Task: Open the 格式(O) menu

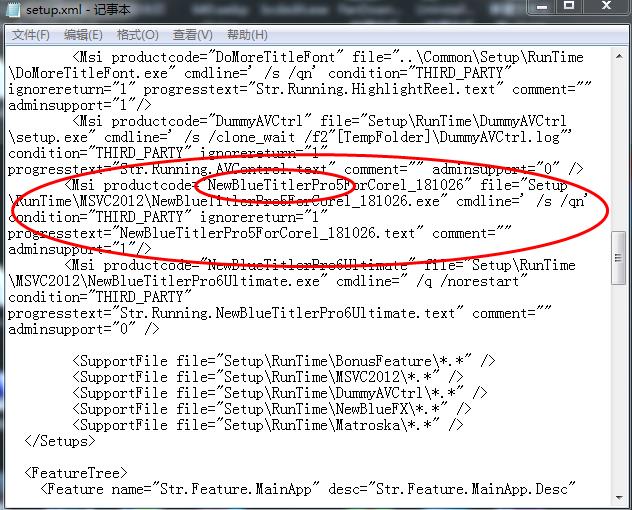Action: click(137, 35)
